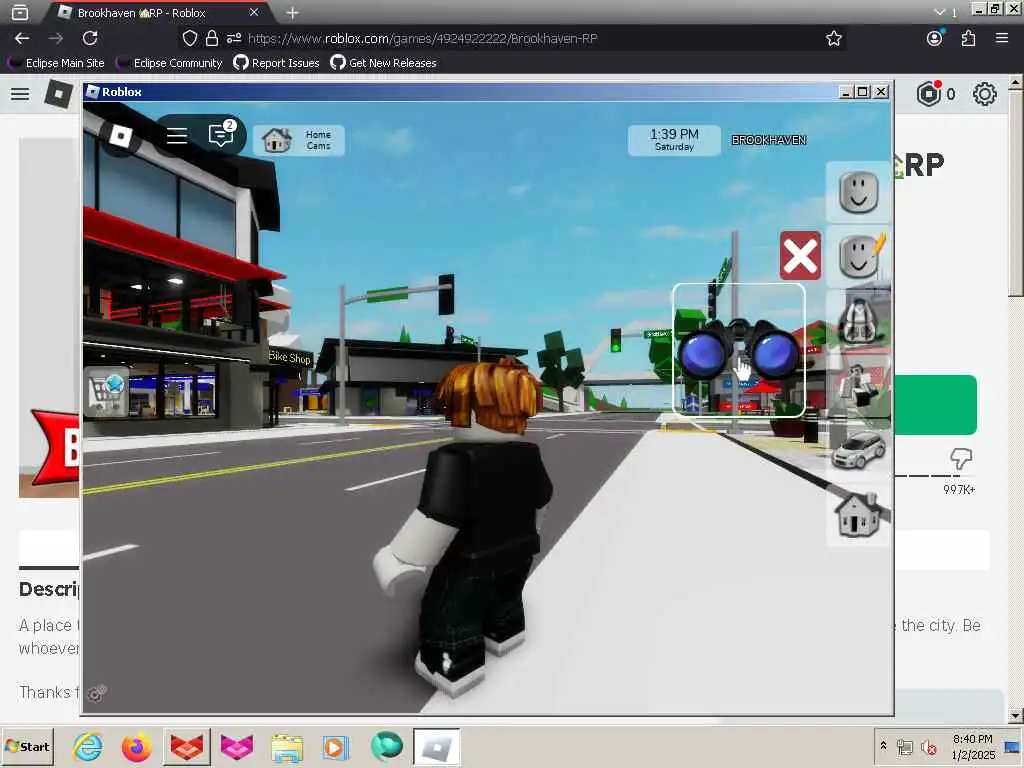The width and height of the screenshot is (1024, 768).
Task: Launch Internet Explorer from taskbar
Action: [88, 746]
